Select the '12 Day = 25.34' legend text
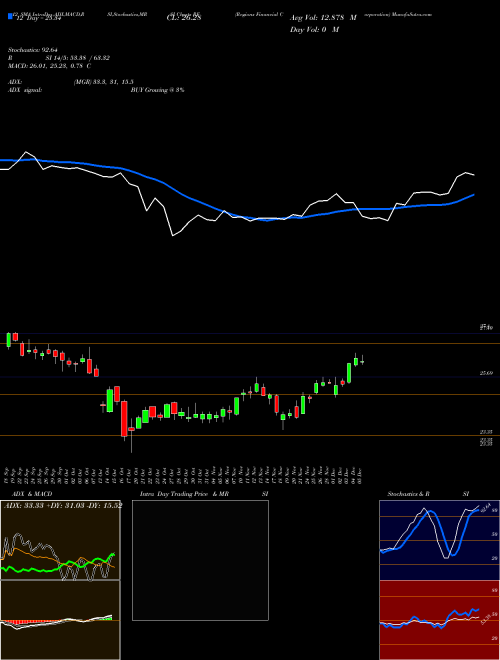 point(38,17)
